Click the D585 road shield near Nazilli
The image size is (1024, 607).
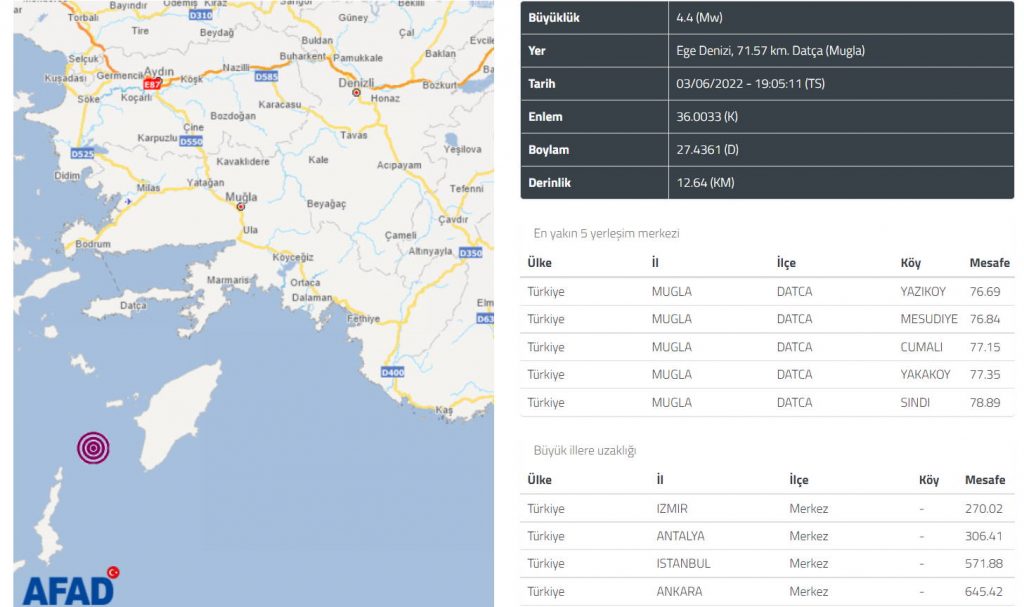266,76
